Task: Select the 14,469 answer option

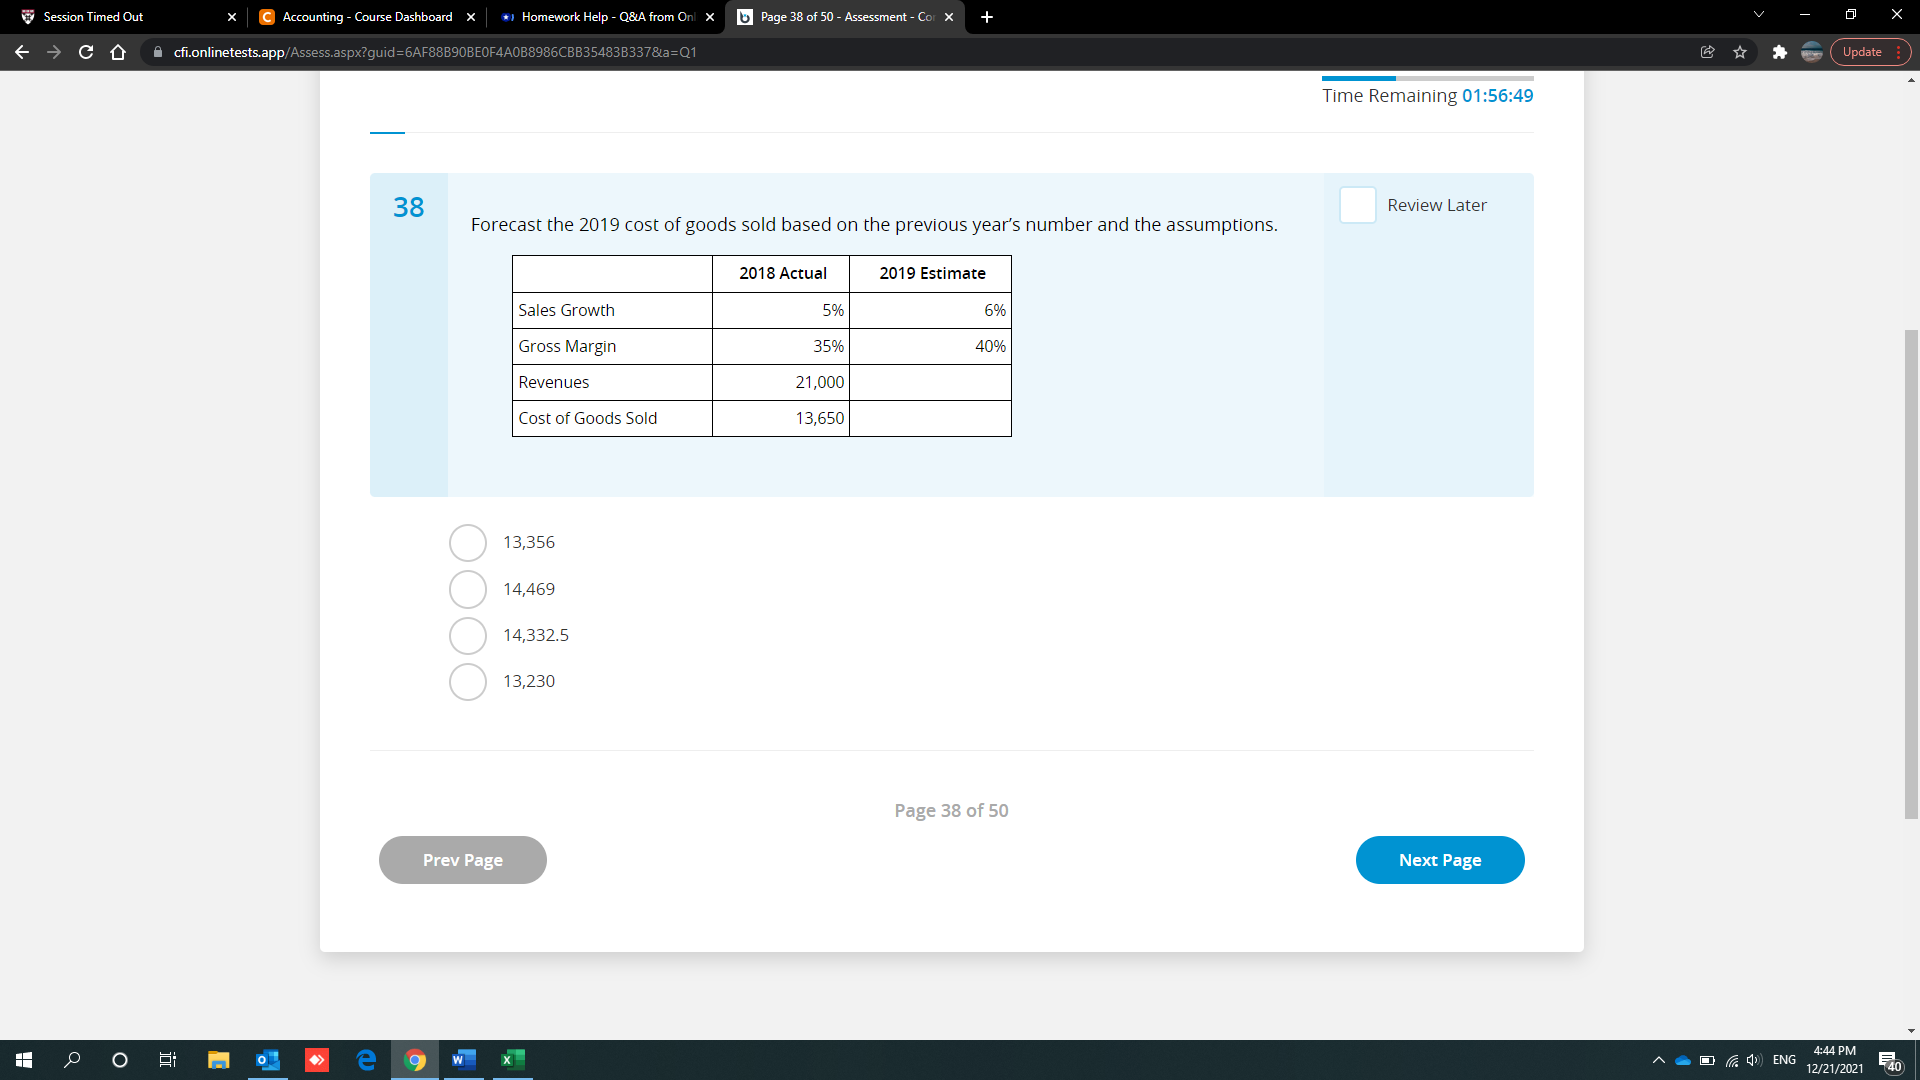Action: [467, 589]
